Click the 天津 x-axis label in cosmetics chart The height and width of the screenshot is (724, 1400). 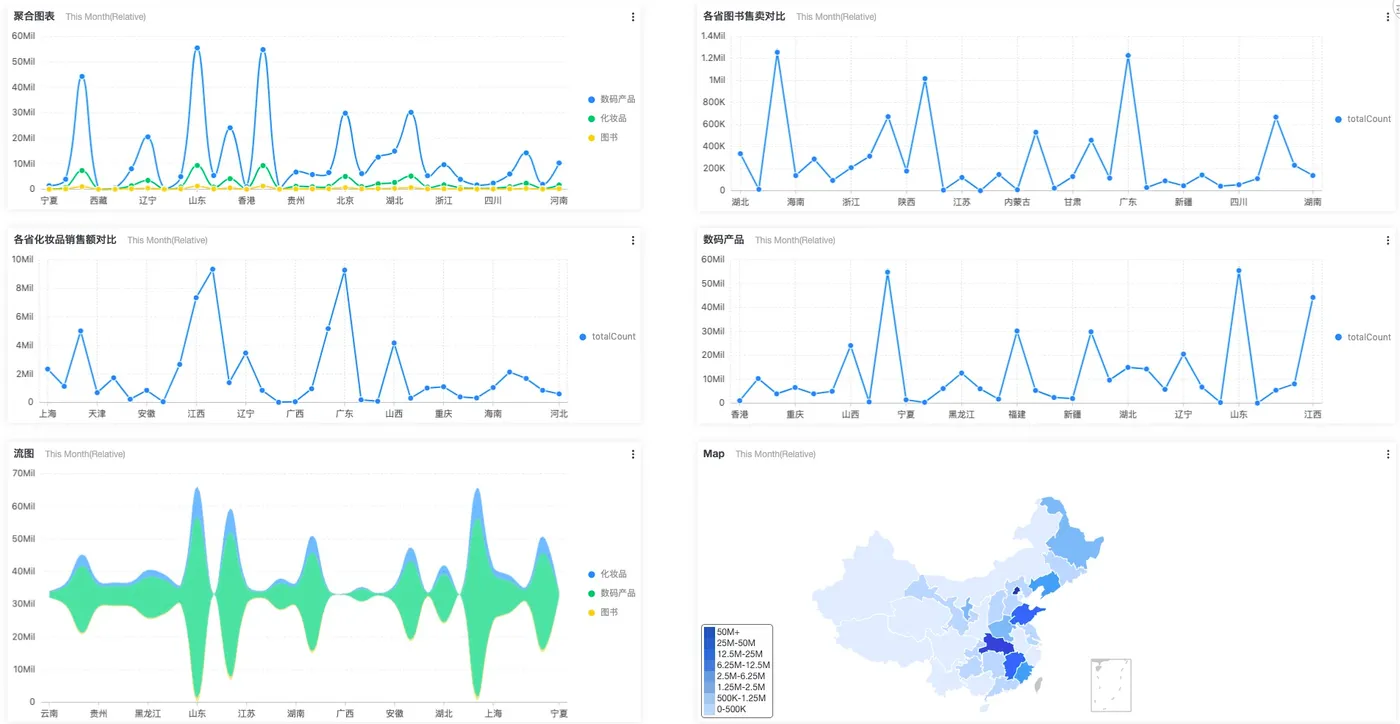[97, 414]
